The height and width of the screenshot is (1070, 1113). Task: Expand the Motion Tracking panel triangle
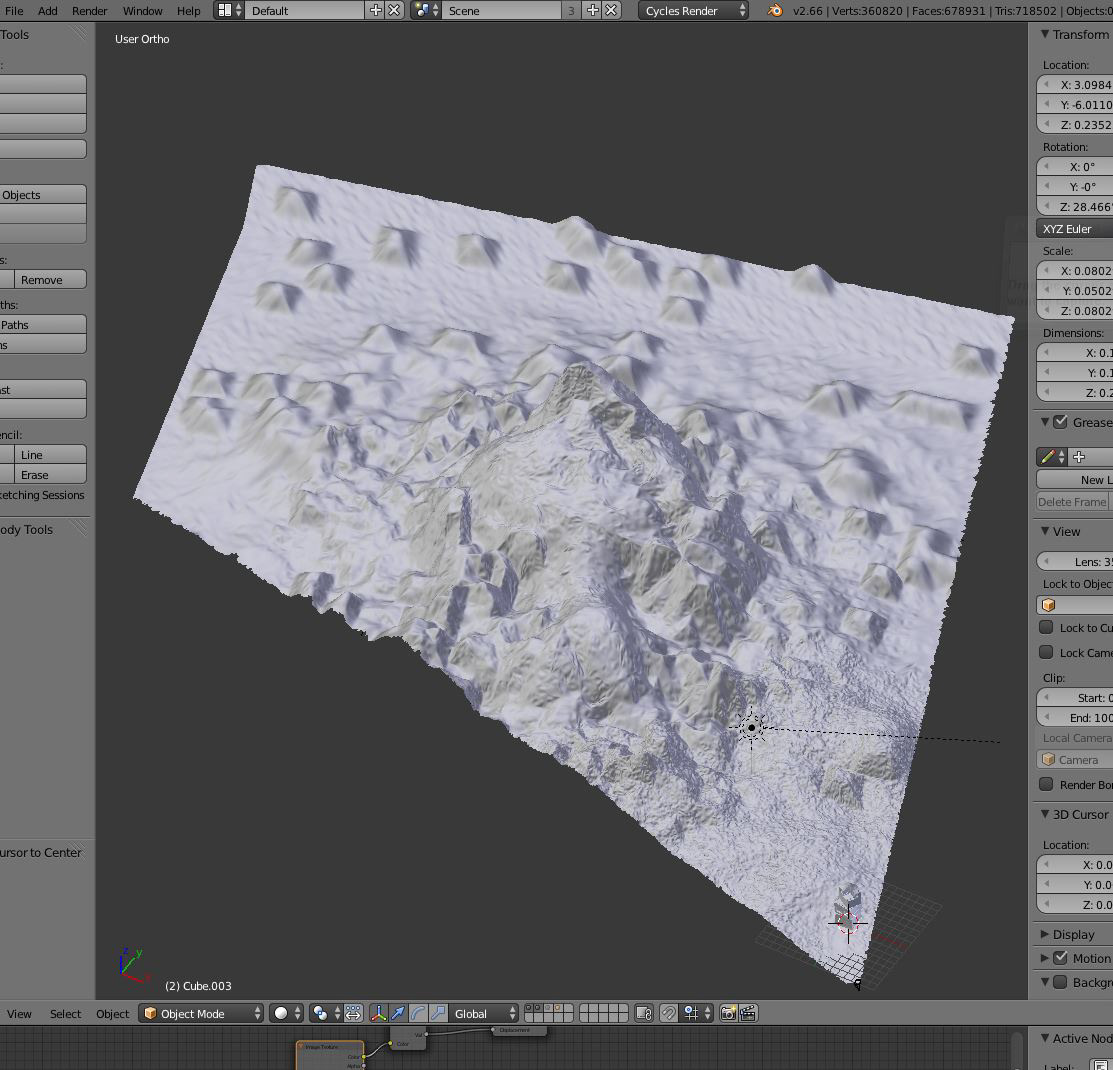pyautogui.click(x=1045, y=958)
